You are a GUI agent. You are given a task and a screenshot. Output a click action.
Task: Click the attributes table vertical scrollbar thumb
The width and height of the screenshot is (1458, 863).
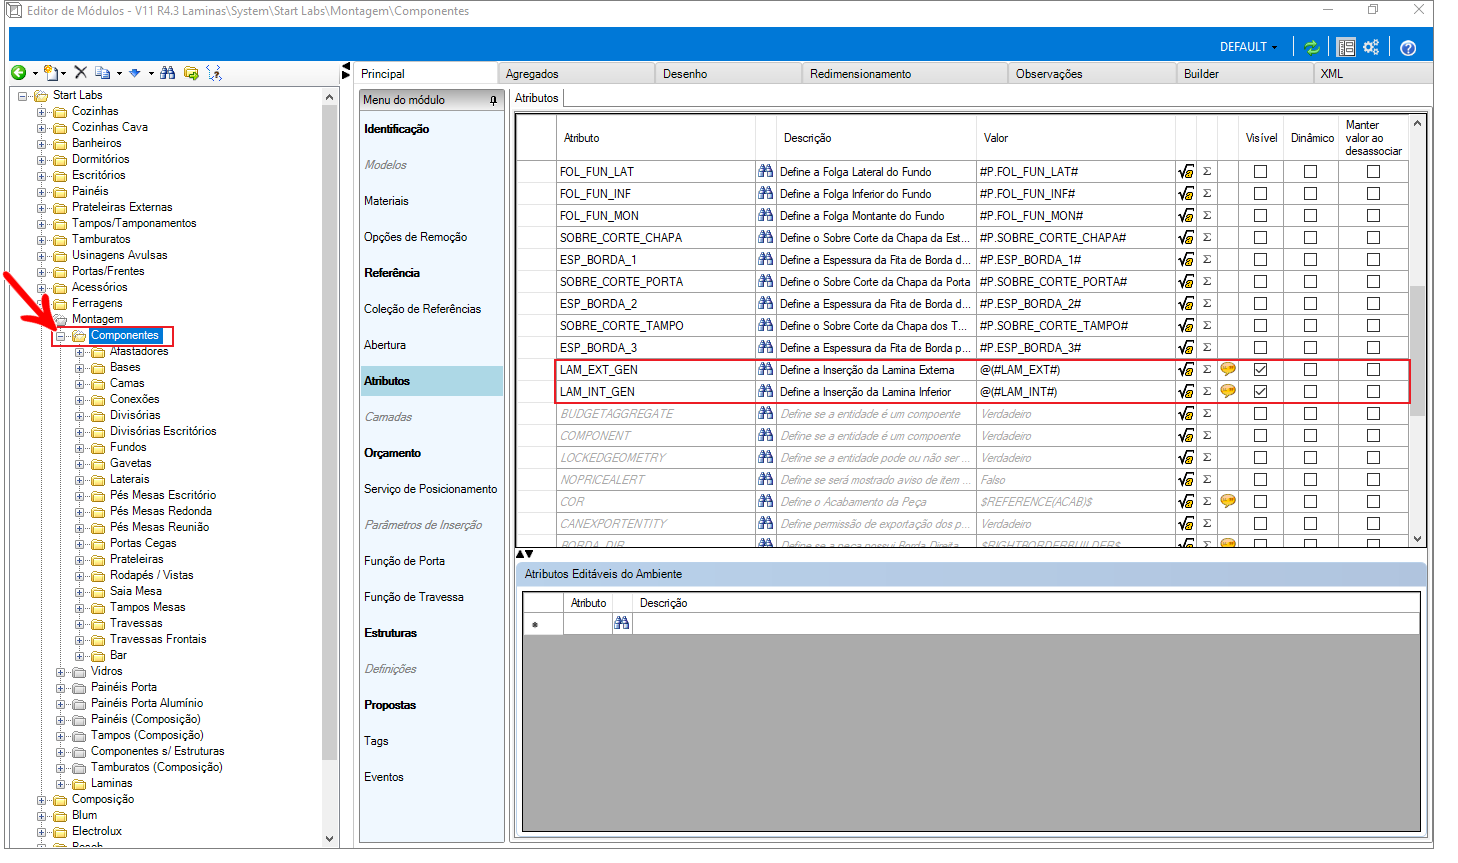[1417, 351]
